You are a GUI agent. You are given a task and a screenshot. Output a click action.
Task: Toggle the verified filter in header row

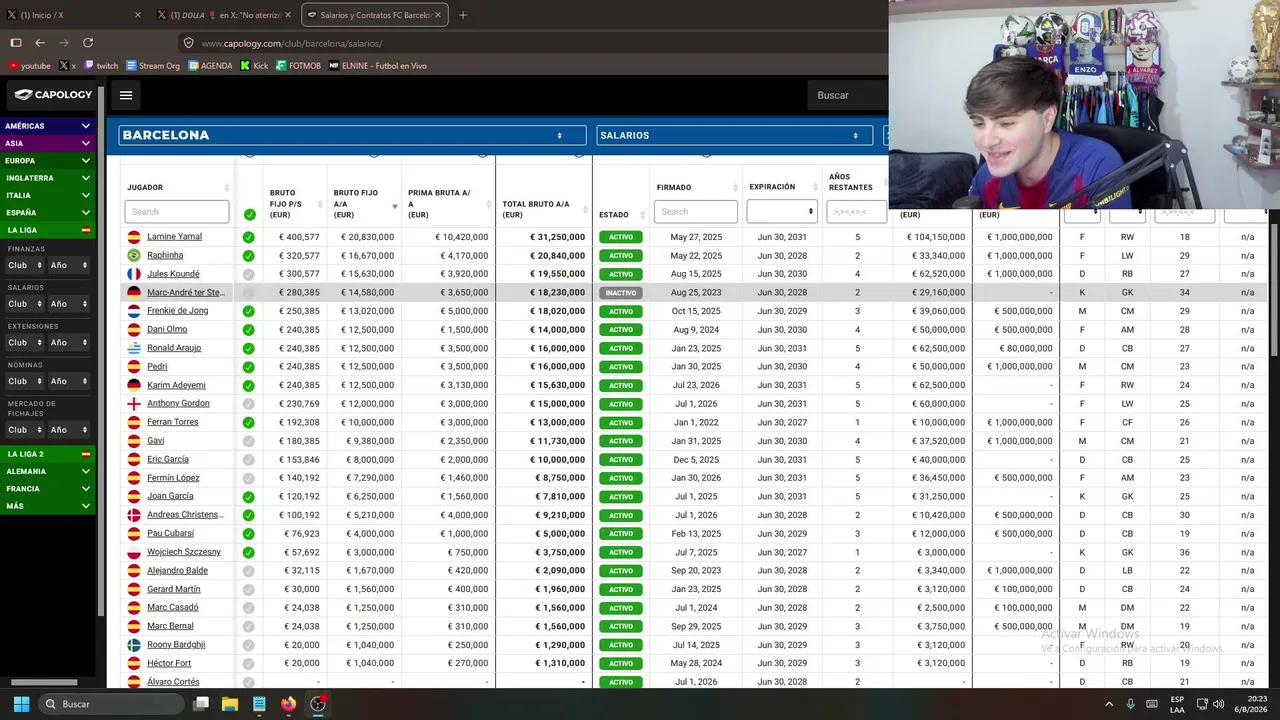[x=249, y=214]
